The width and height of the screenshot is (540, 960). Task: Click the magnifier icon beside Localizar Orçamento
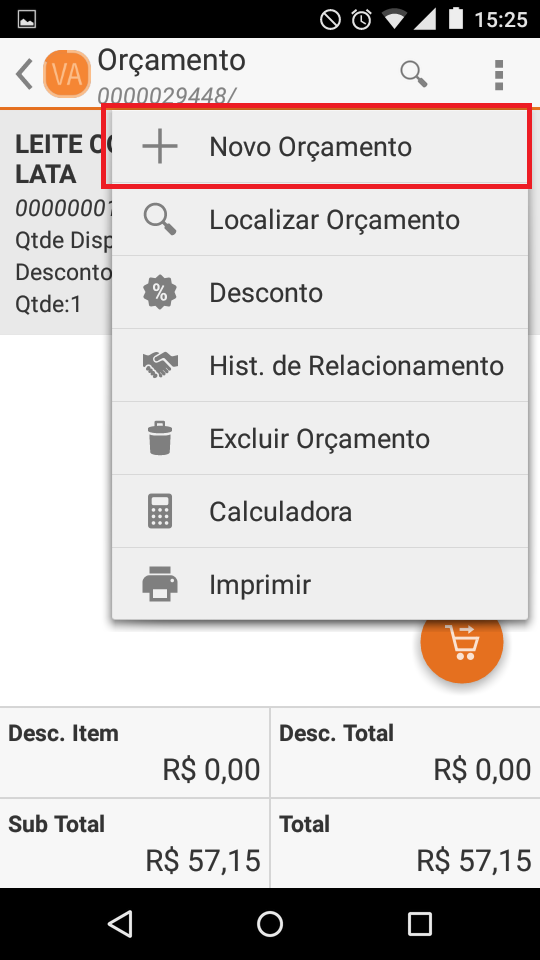(160, 220)
